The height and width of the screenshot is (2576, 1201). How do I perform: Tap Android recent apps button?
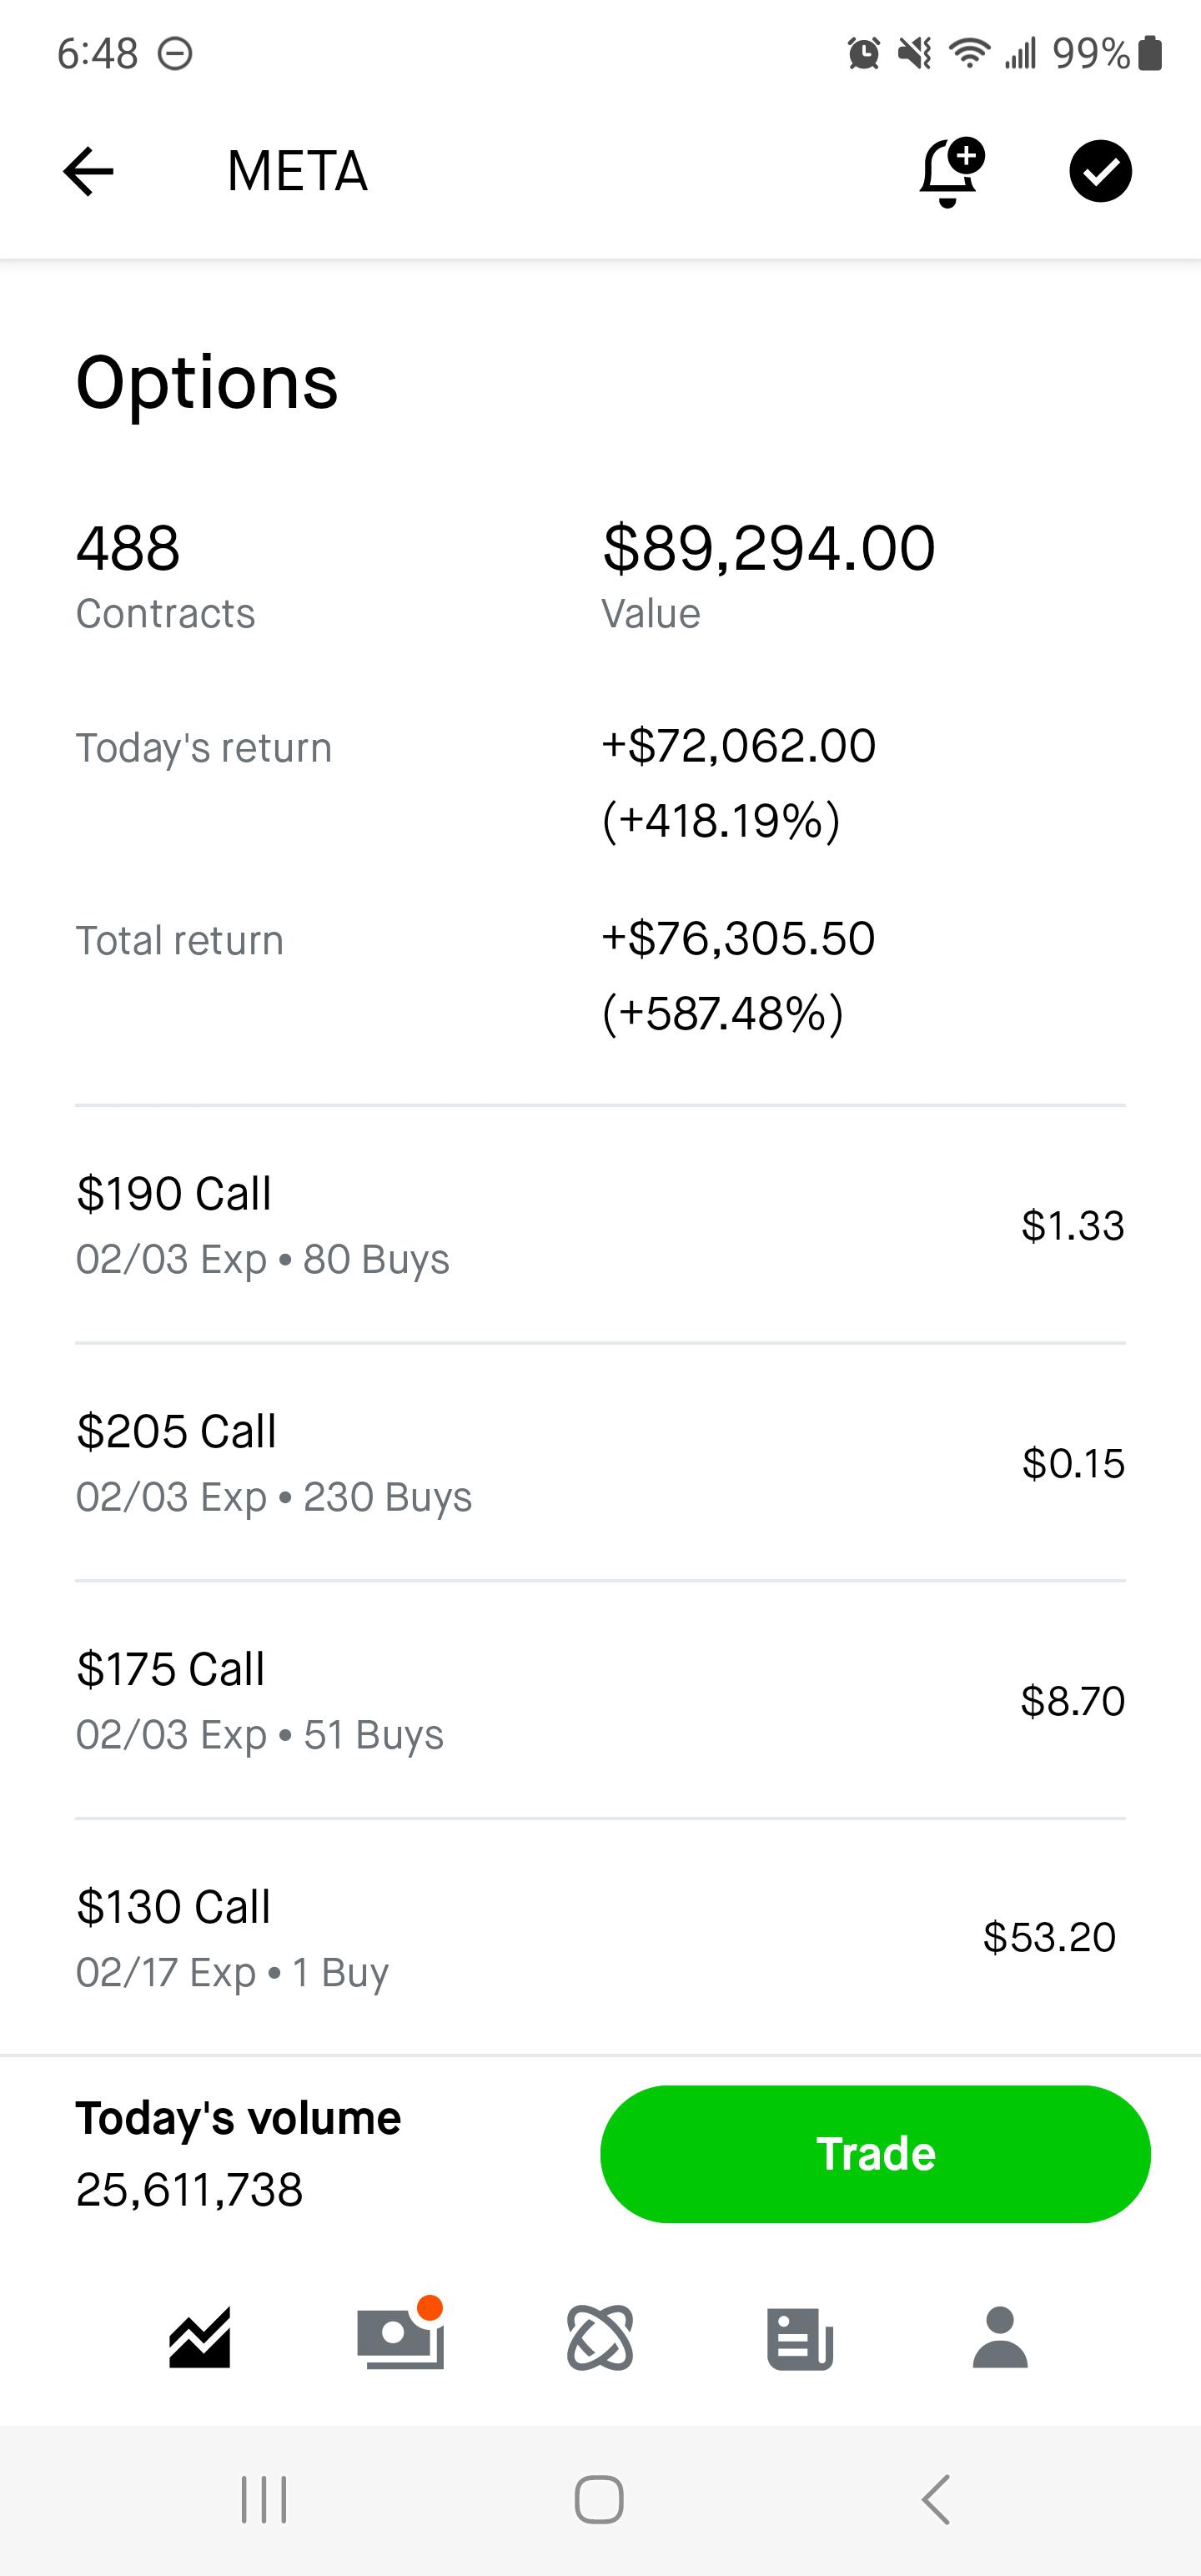(264, 2500)
